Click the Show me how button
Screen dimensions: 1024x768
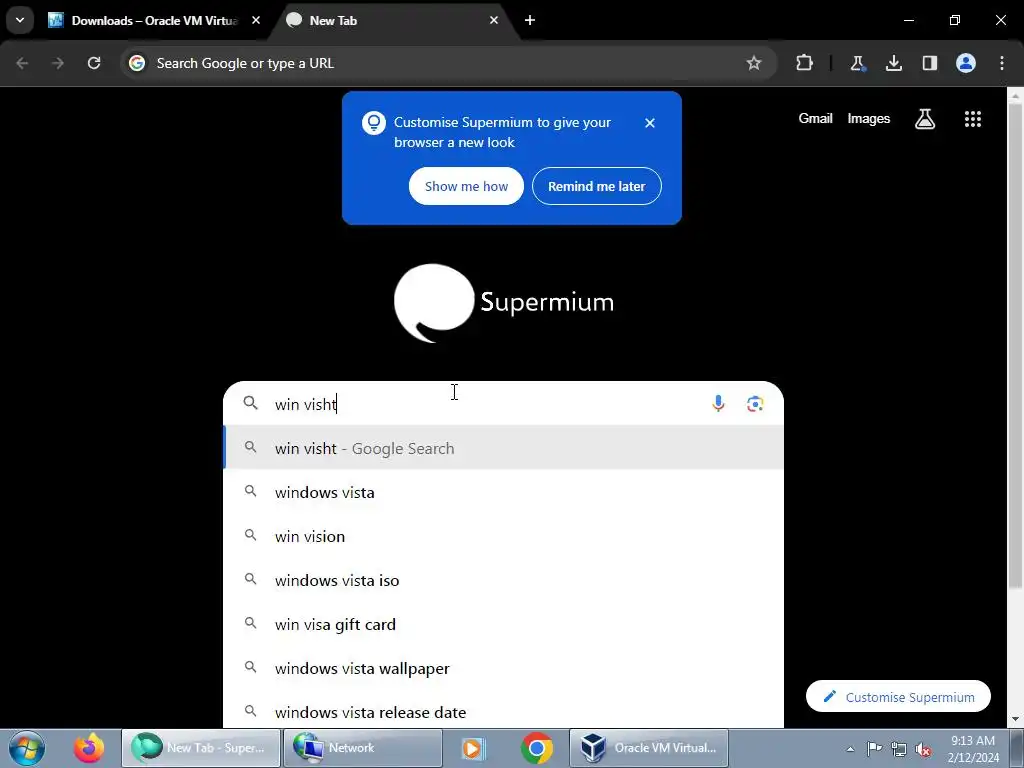click(466, 186)
